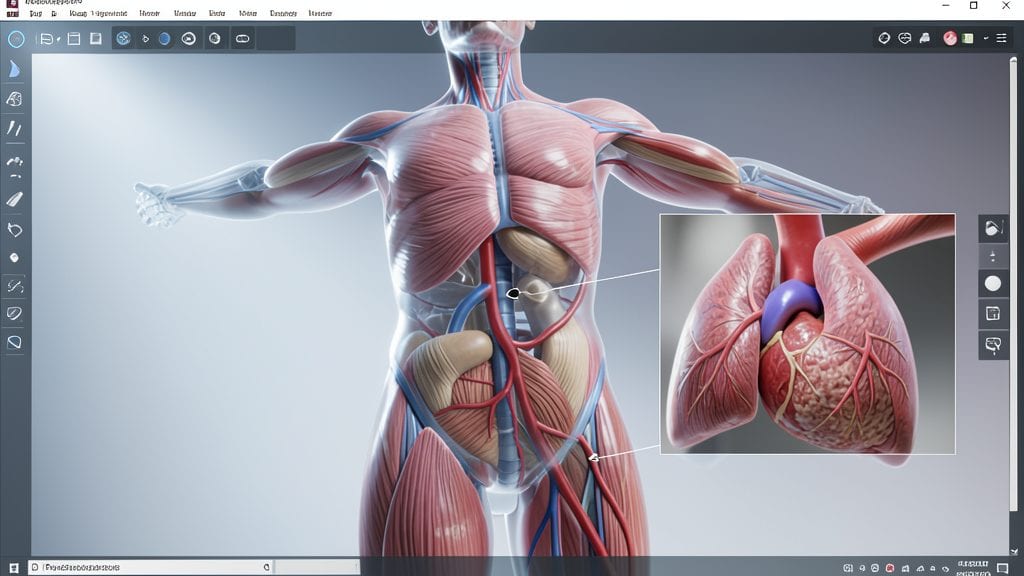Click the heart and lungs inset thumbnail

tap(808, 334)
